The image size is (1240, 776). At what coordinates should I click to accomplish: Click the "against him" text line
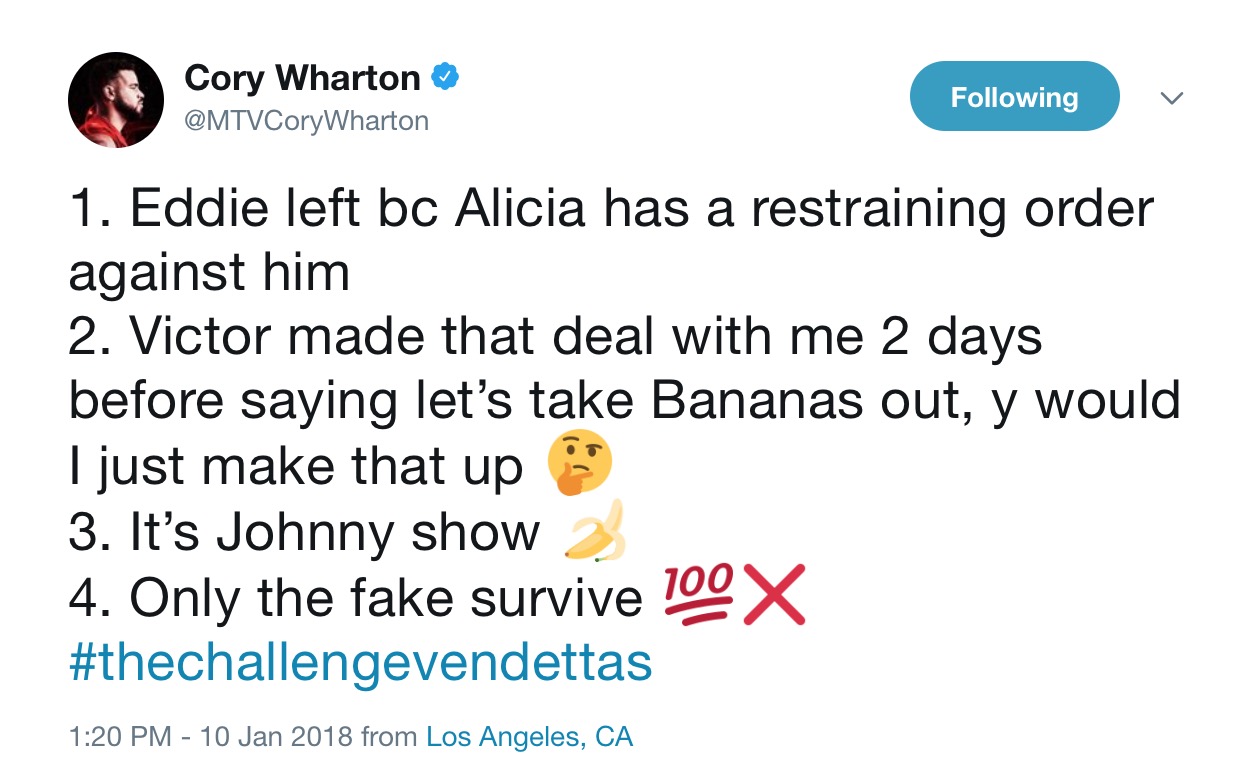click(209, 271)
